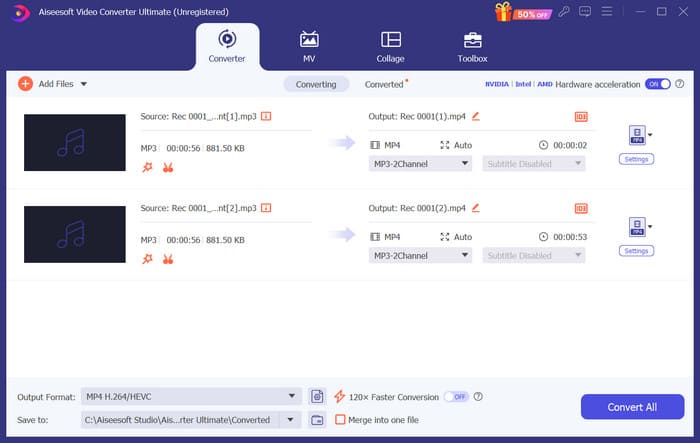Open MP3-2Channel audio dropdown for Rec 0001(2).mp4
The height and width of the screenshot is (443, 700).
420,255
